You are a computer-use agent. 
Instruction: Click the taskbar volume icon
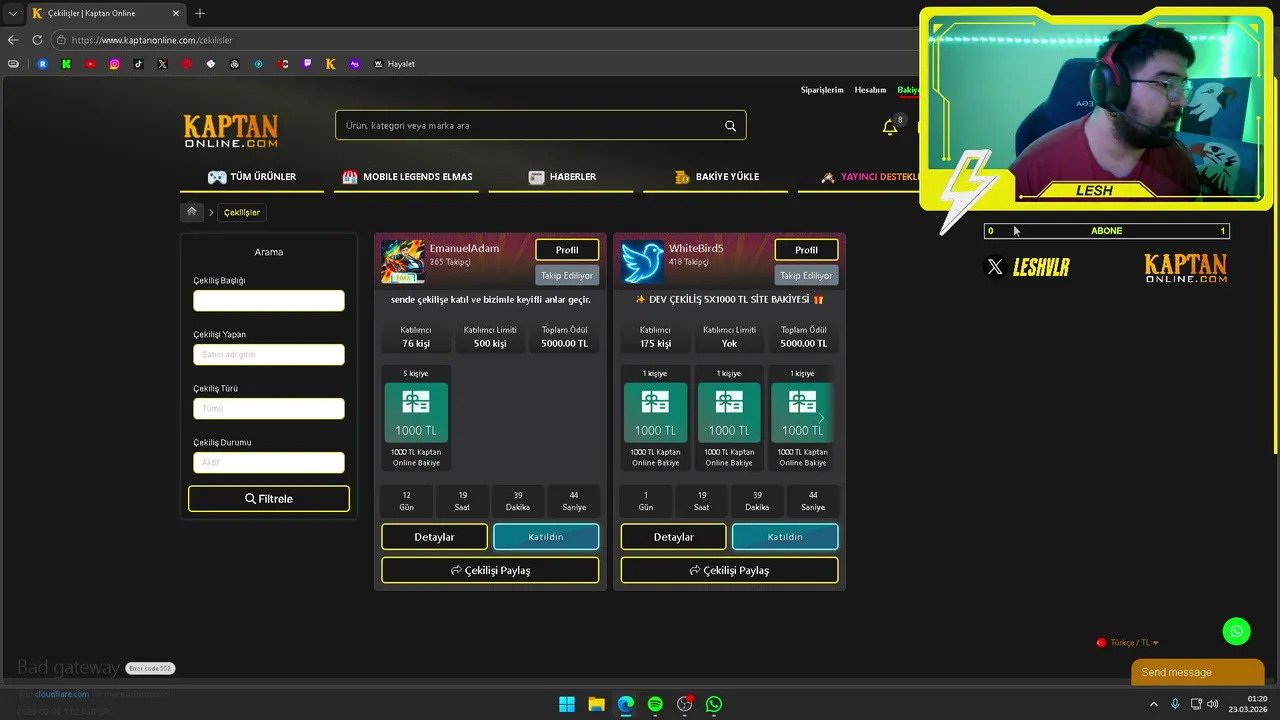(1213, 704)
